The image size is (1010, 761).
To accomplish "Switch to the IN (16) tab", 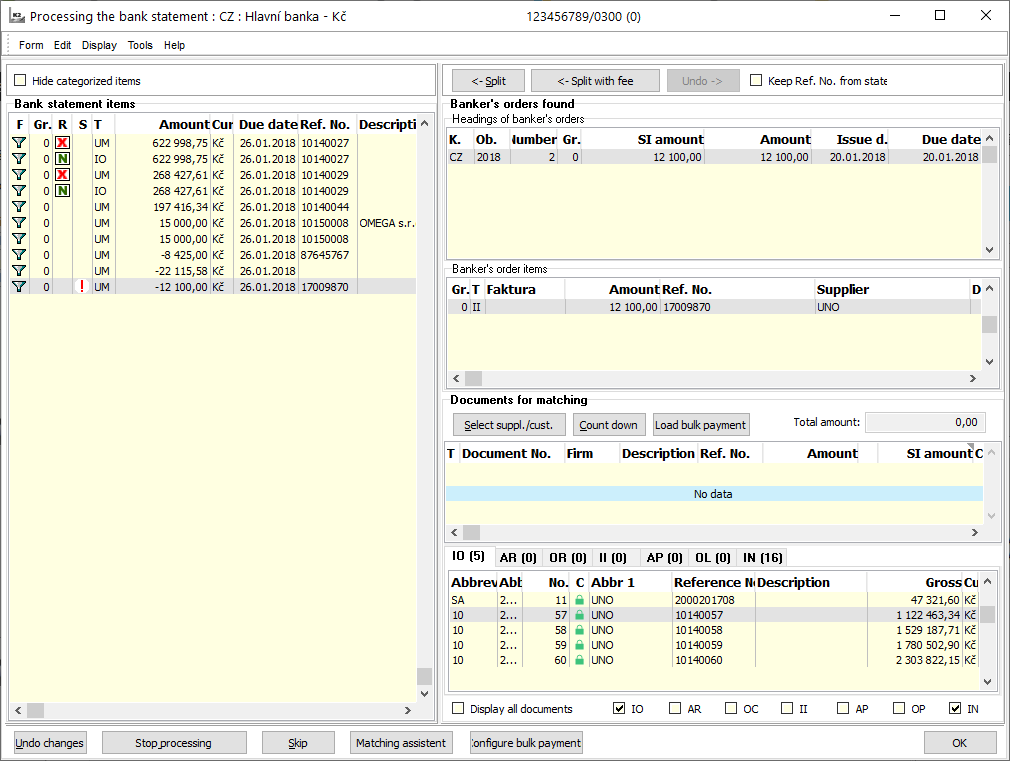I will 762,557.
